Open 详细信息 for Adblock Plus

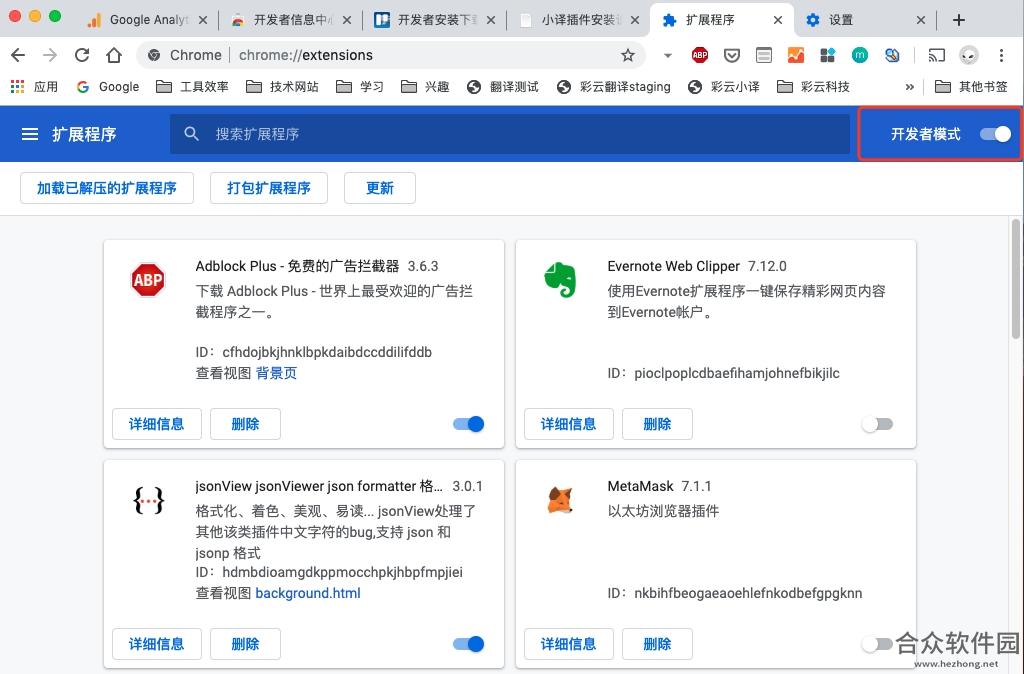click(x=157, y=424)
